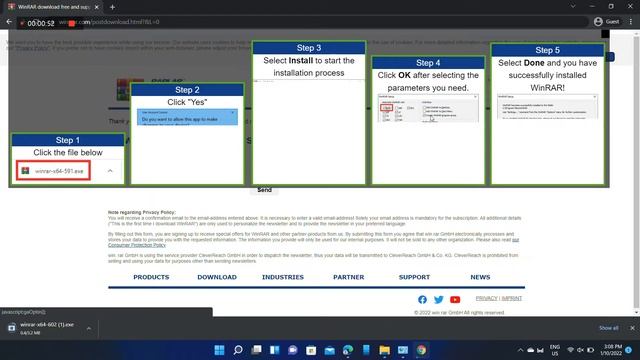Image resolution: width=640 pixels, height=360 pixels.
Task: Click Show all downloads
Action: click(609, 328)
